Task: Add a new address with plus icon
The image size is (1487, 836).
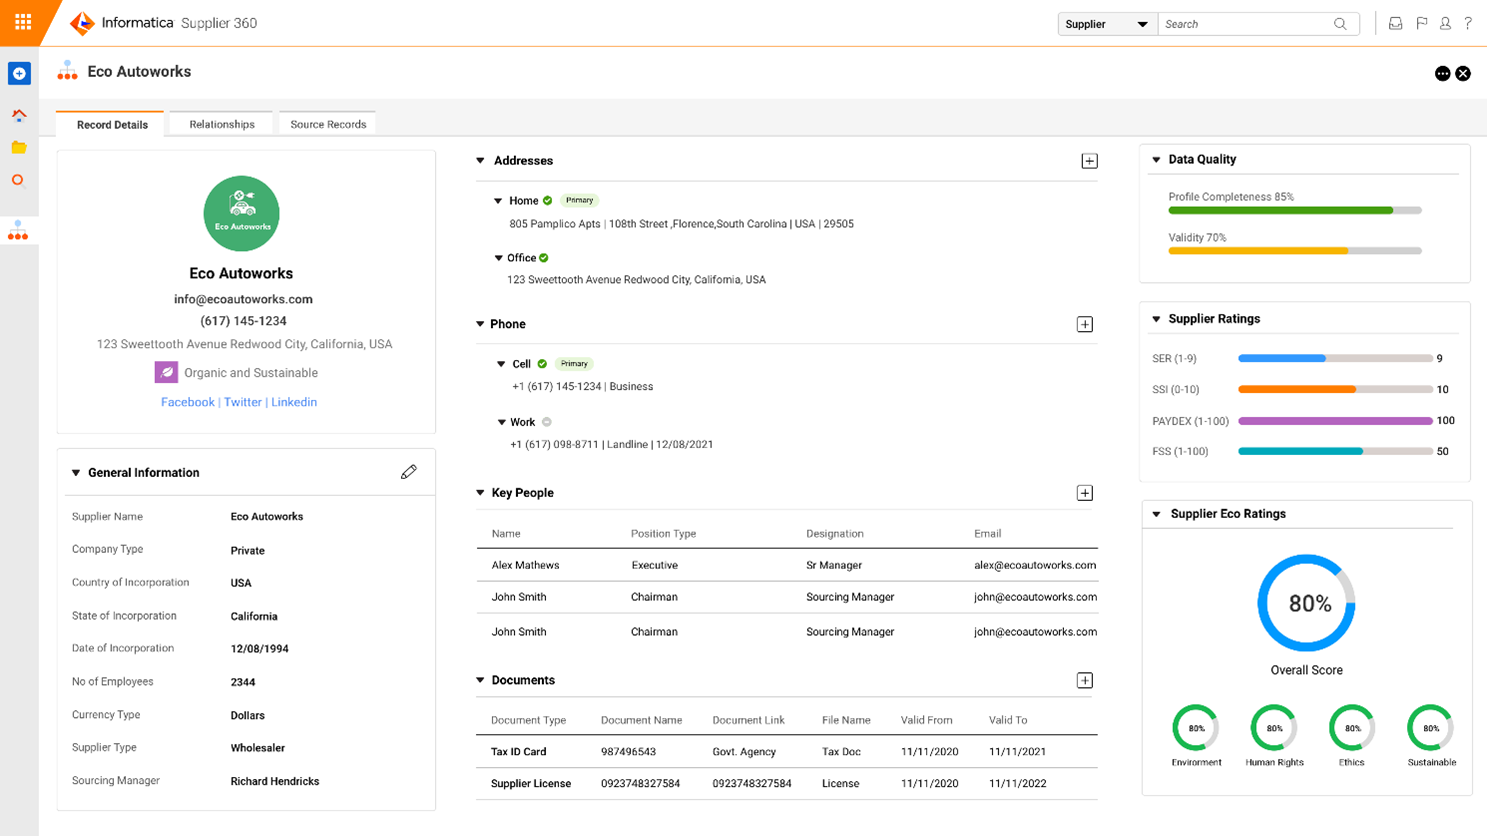Action: coord(1089,161)
